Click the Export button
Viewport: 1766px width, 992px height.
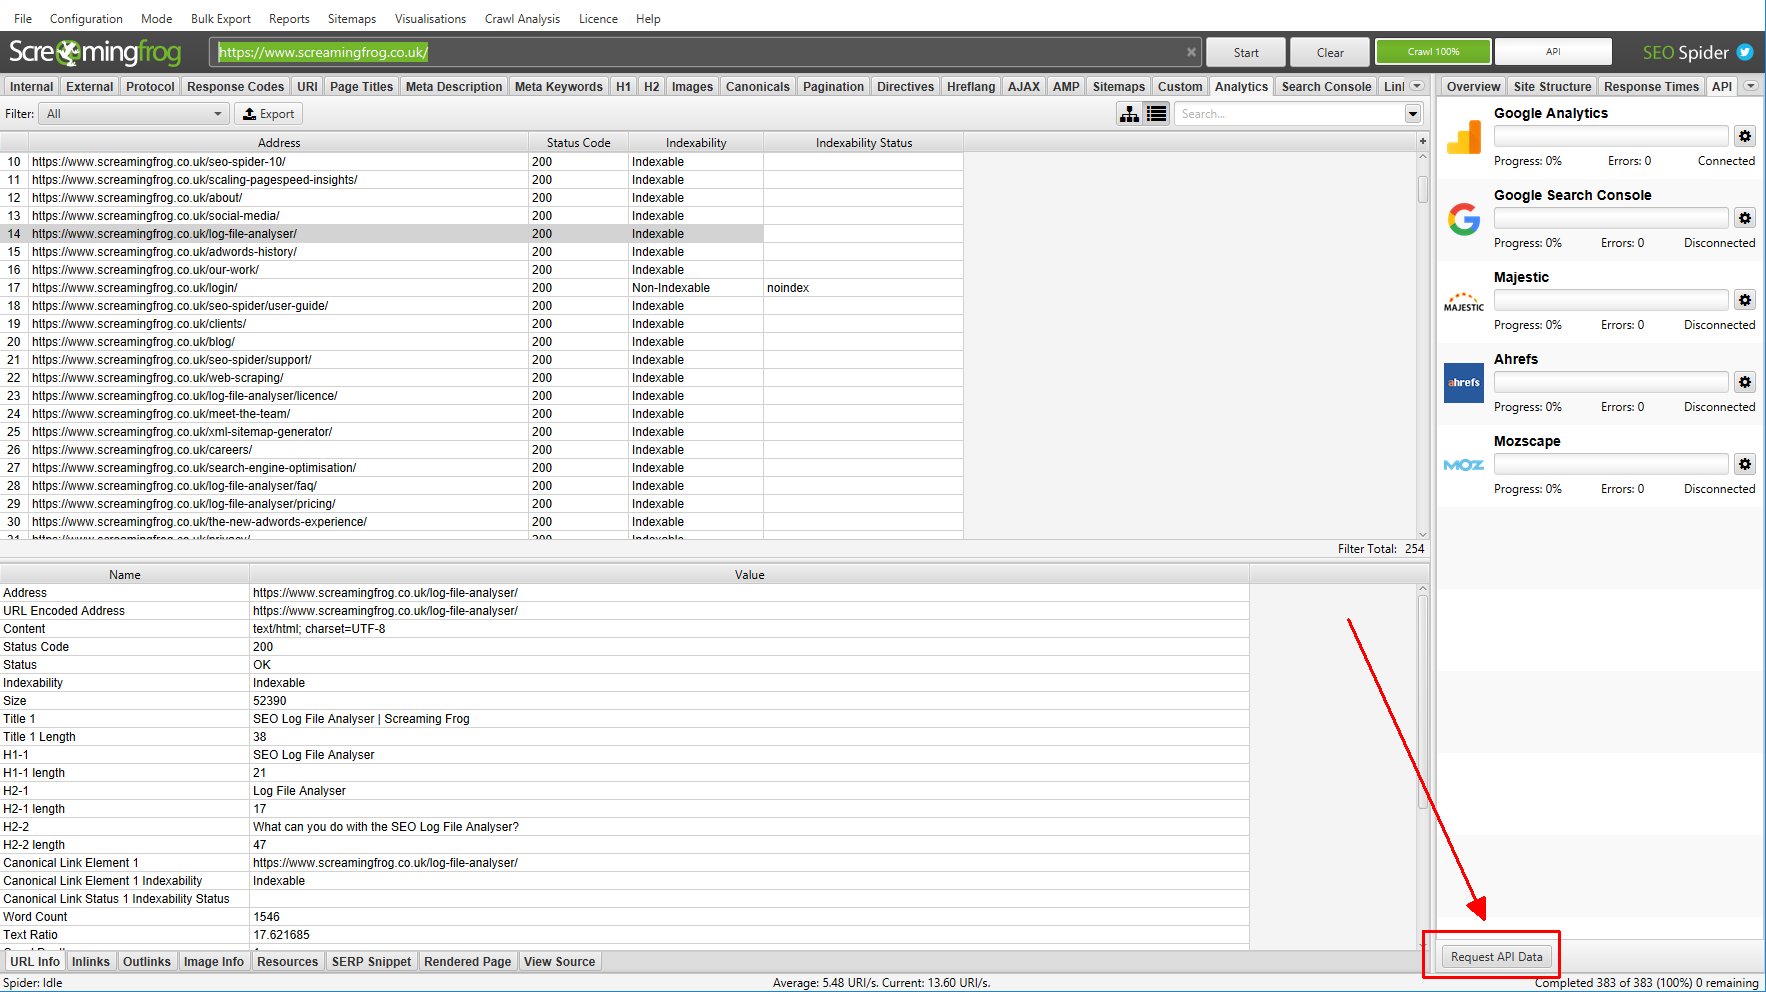point(268,114)
